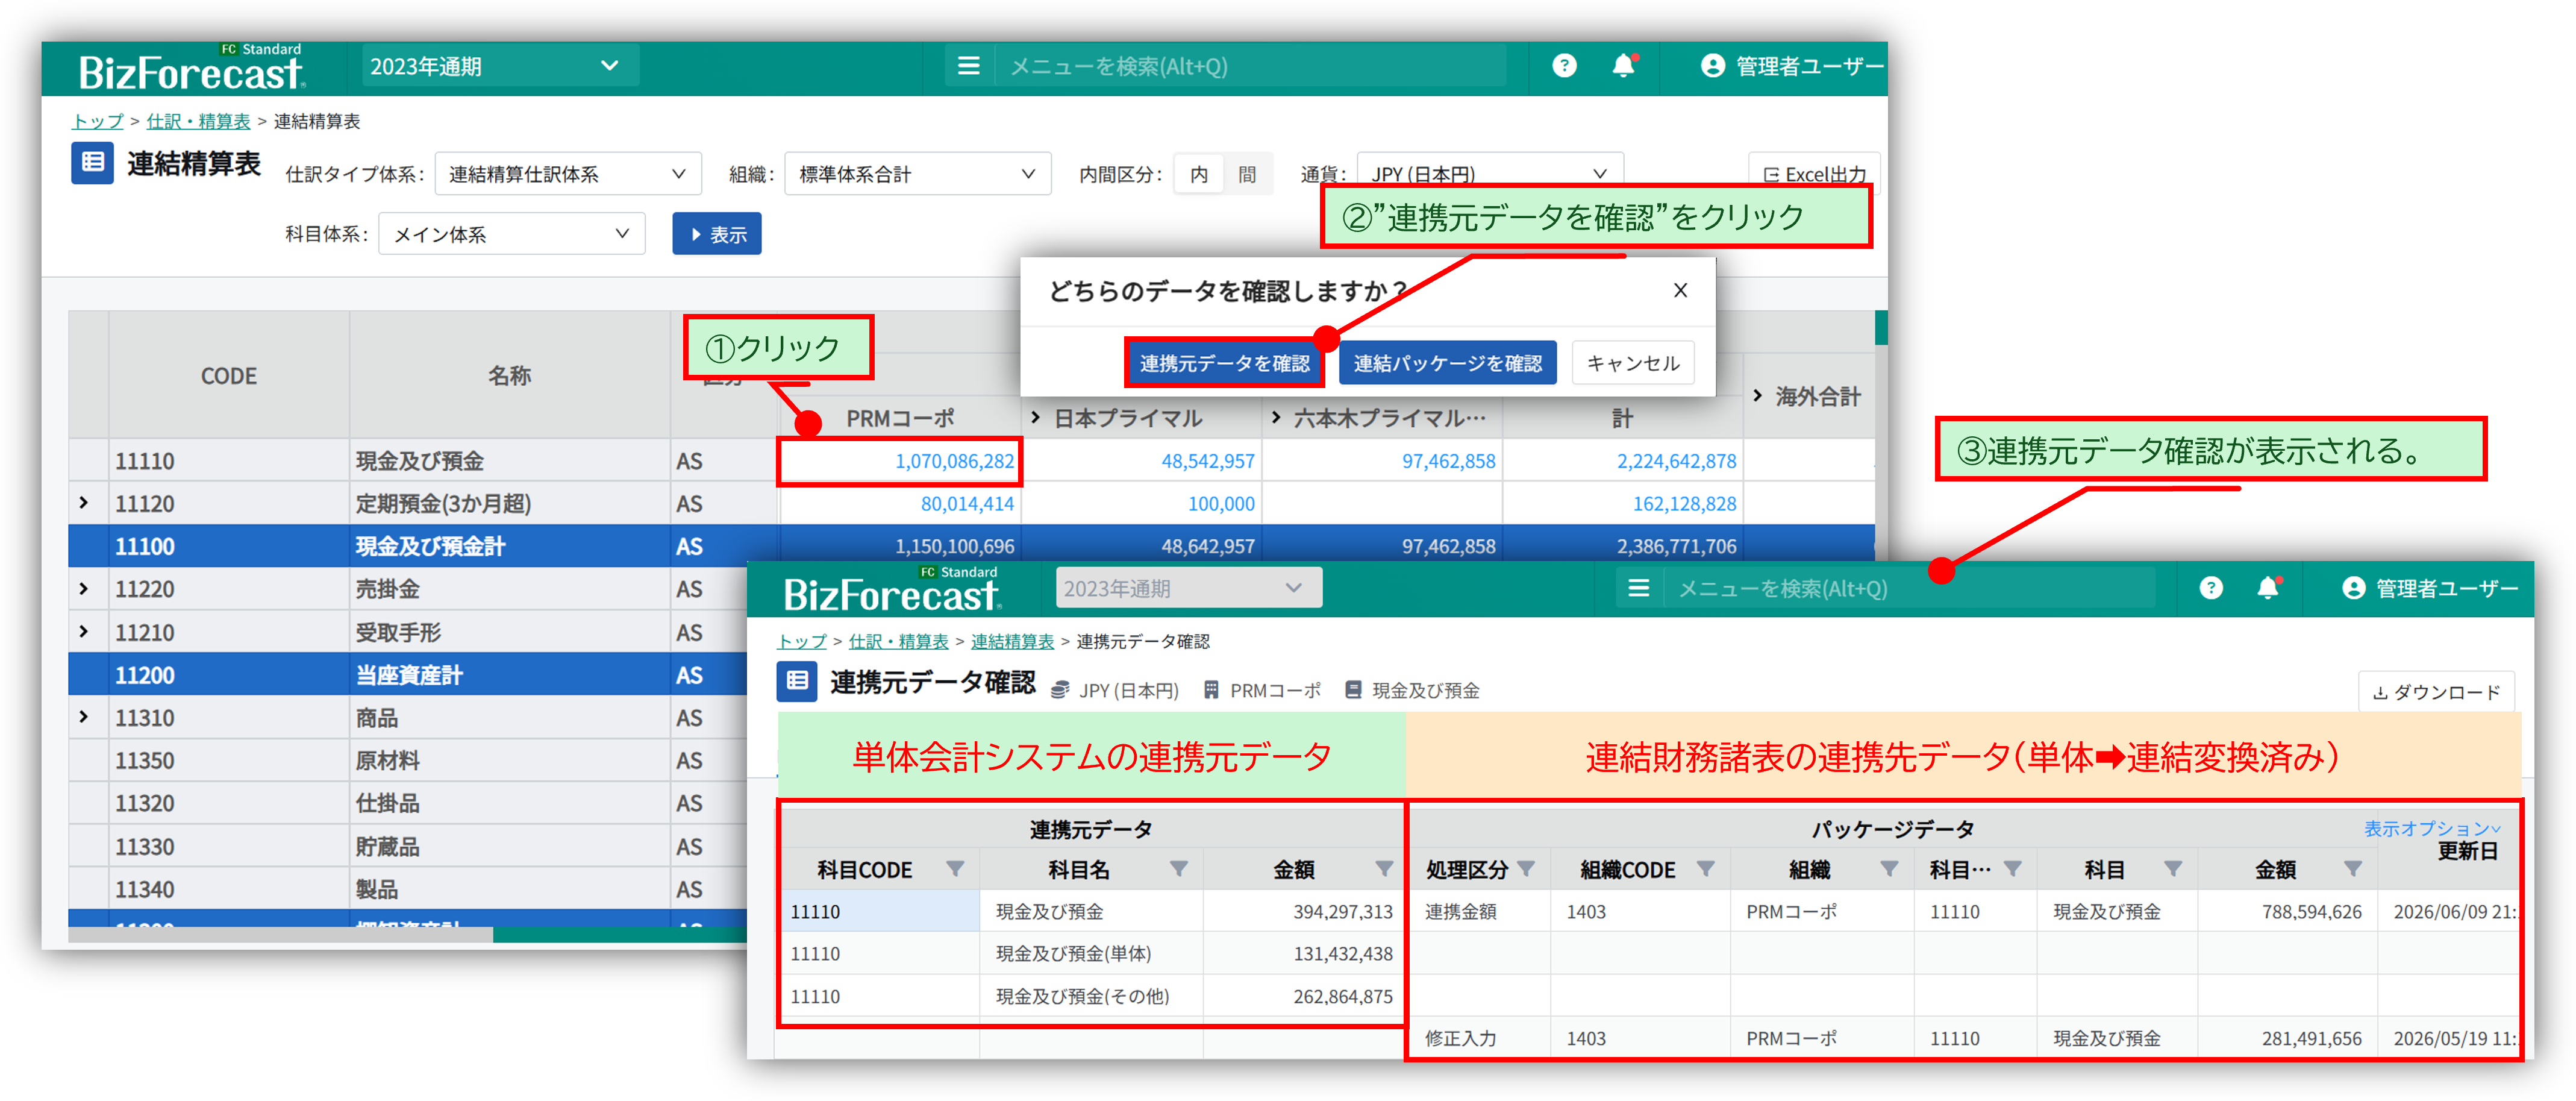Click the 連携元データ確認 page list icon
2576x1101 pixels.
797,681
